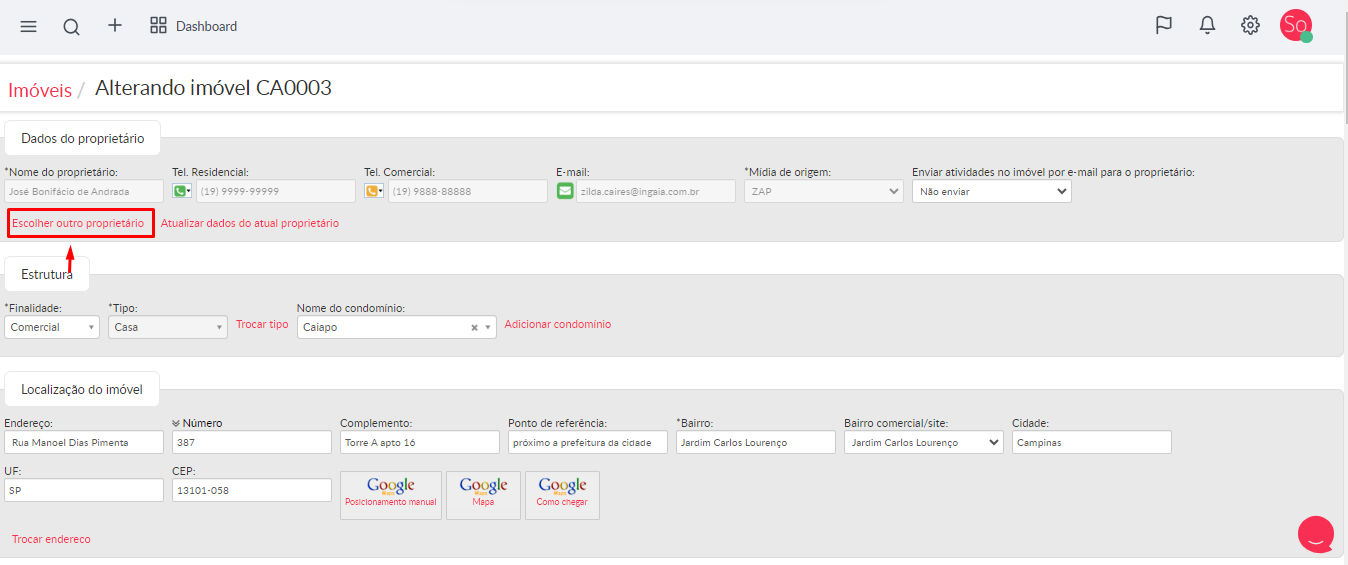The height and width of the screenshot is (565, 1348).
Task: Click the Complemento input field
Action: tap(419, 442)
